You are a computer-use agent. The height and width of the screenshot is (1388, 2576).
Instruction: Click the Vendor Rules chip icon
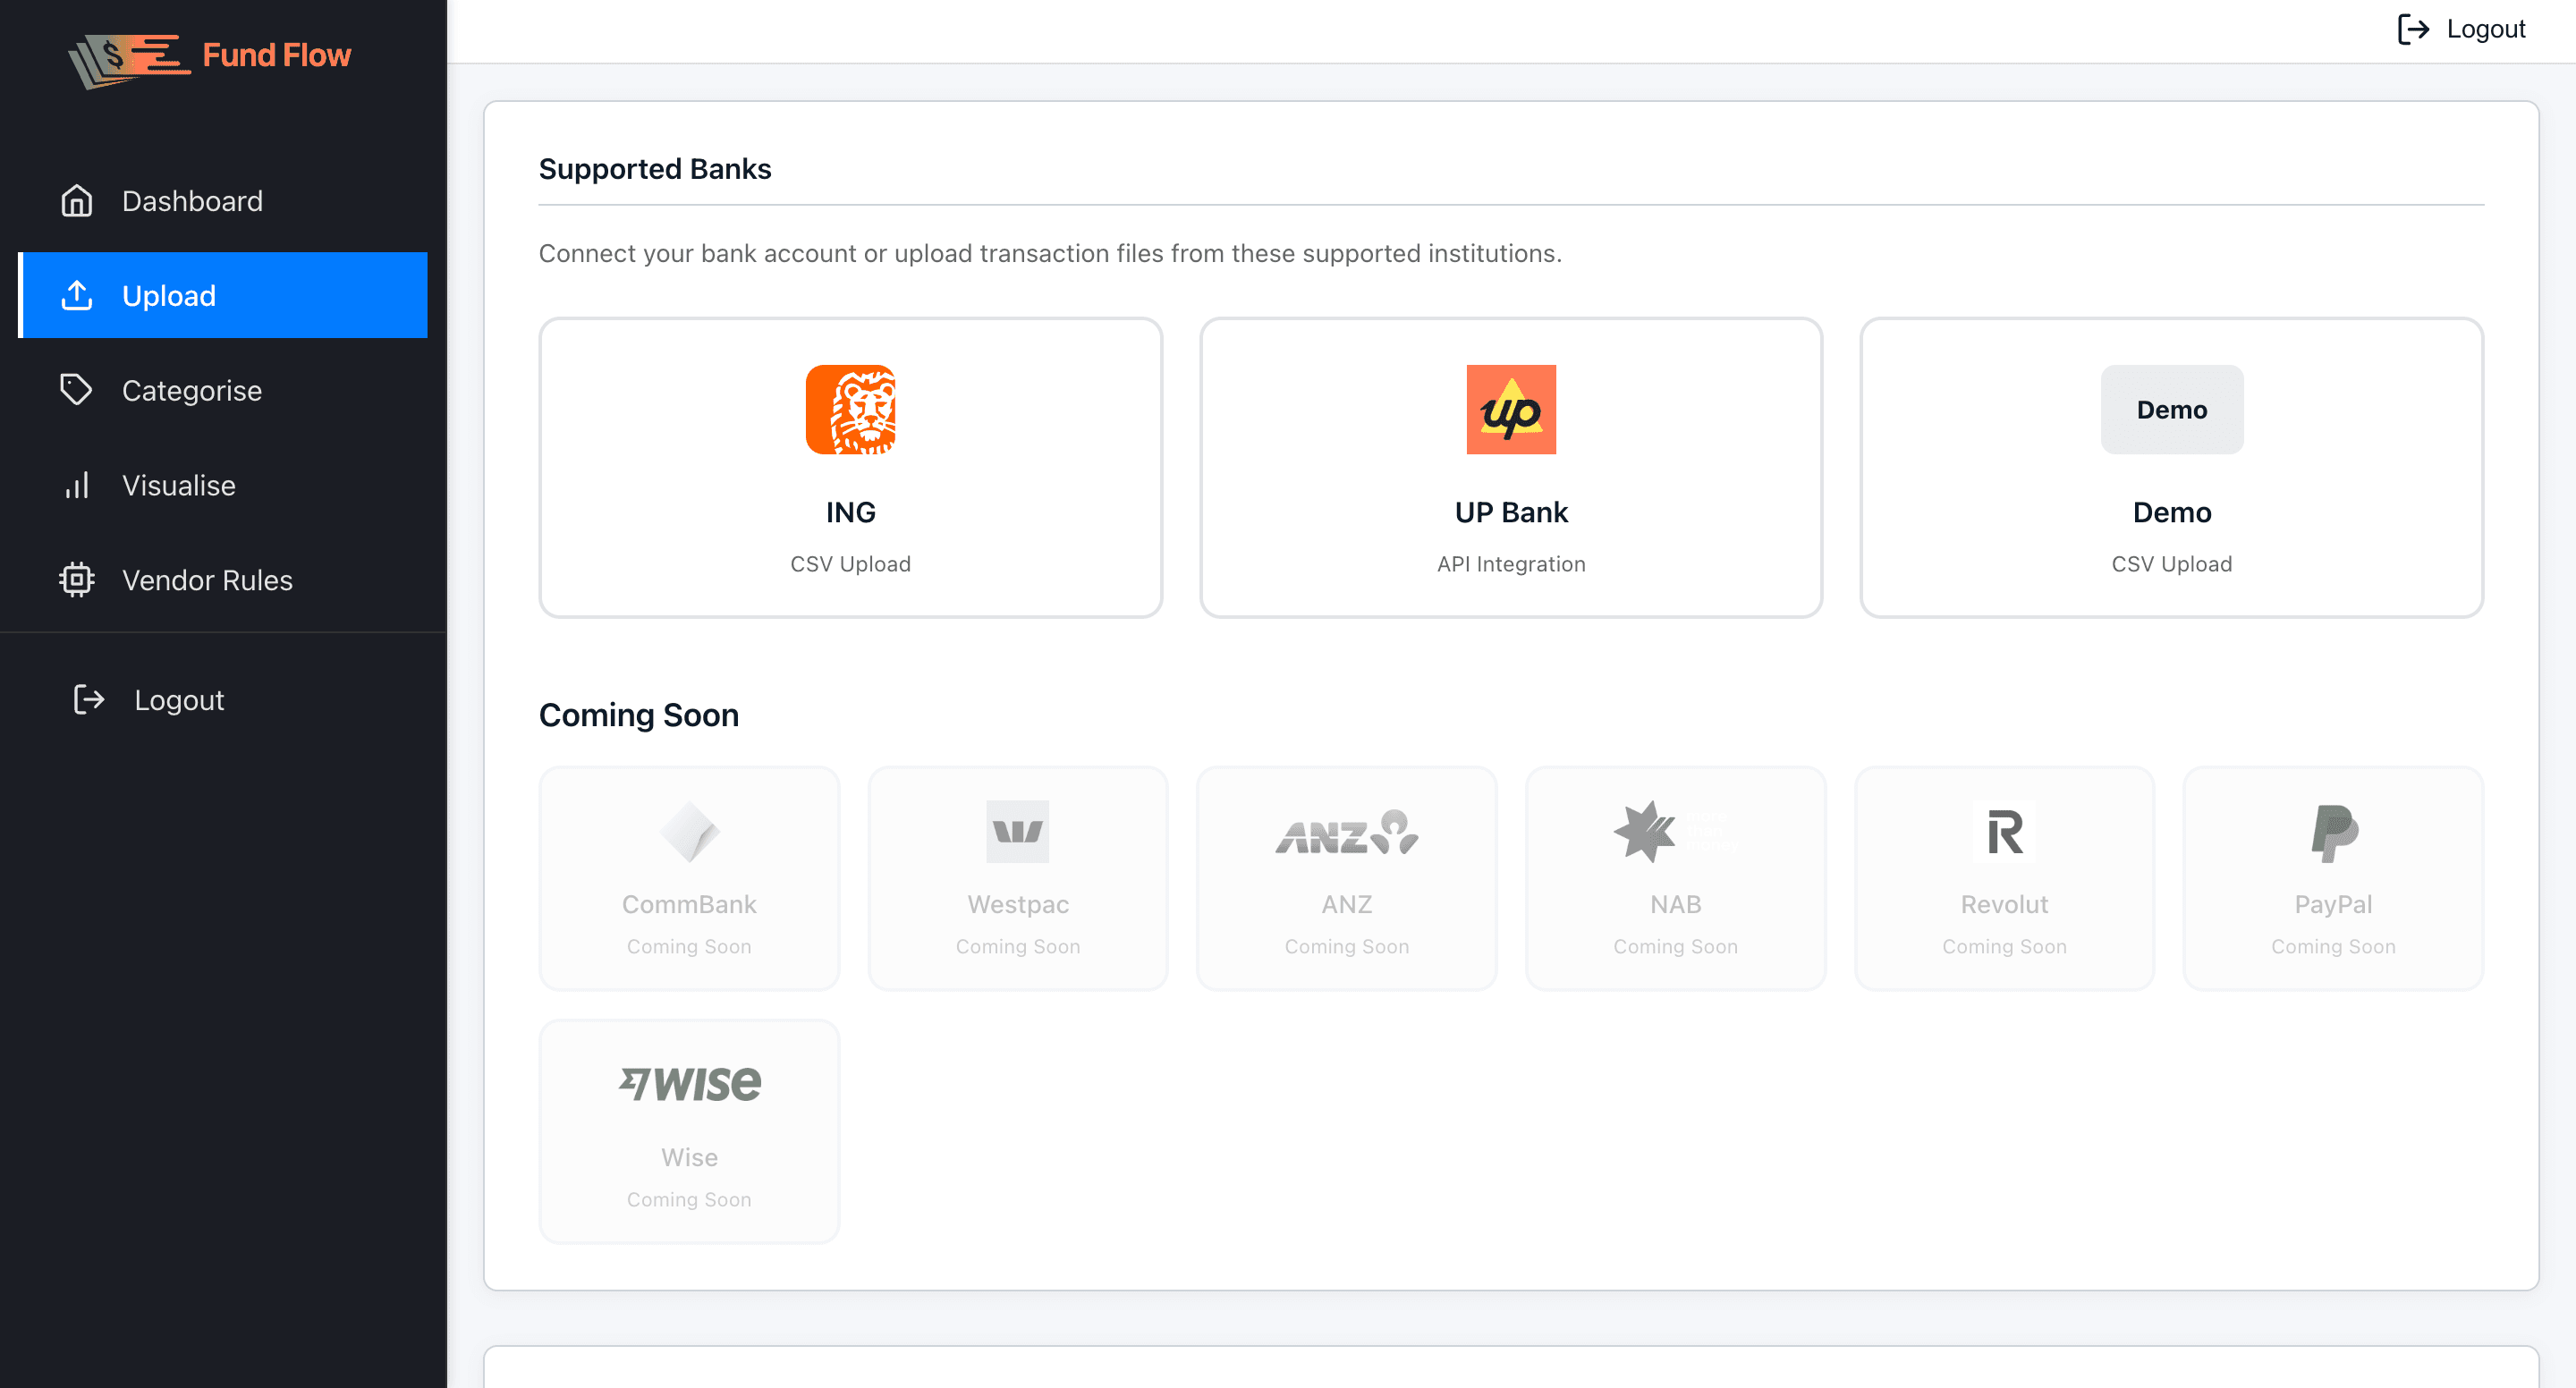point(77,580)
